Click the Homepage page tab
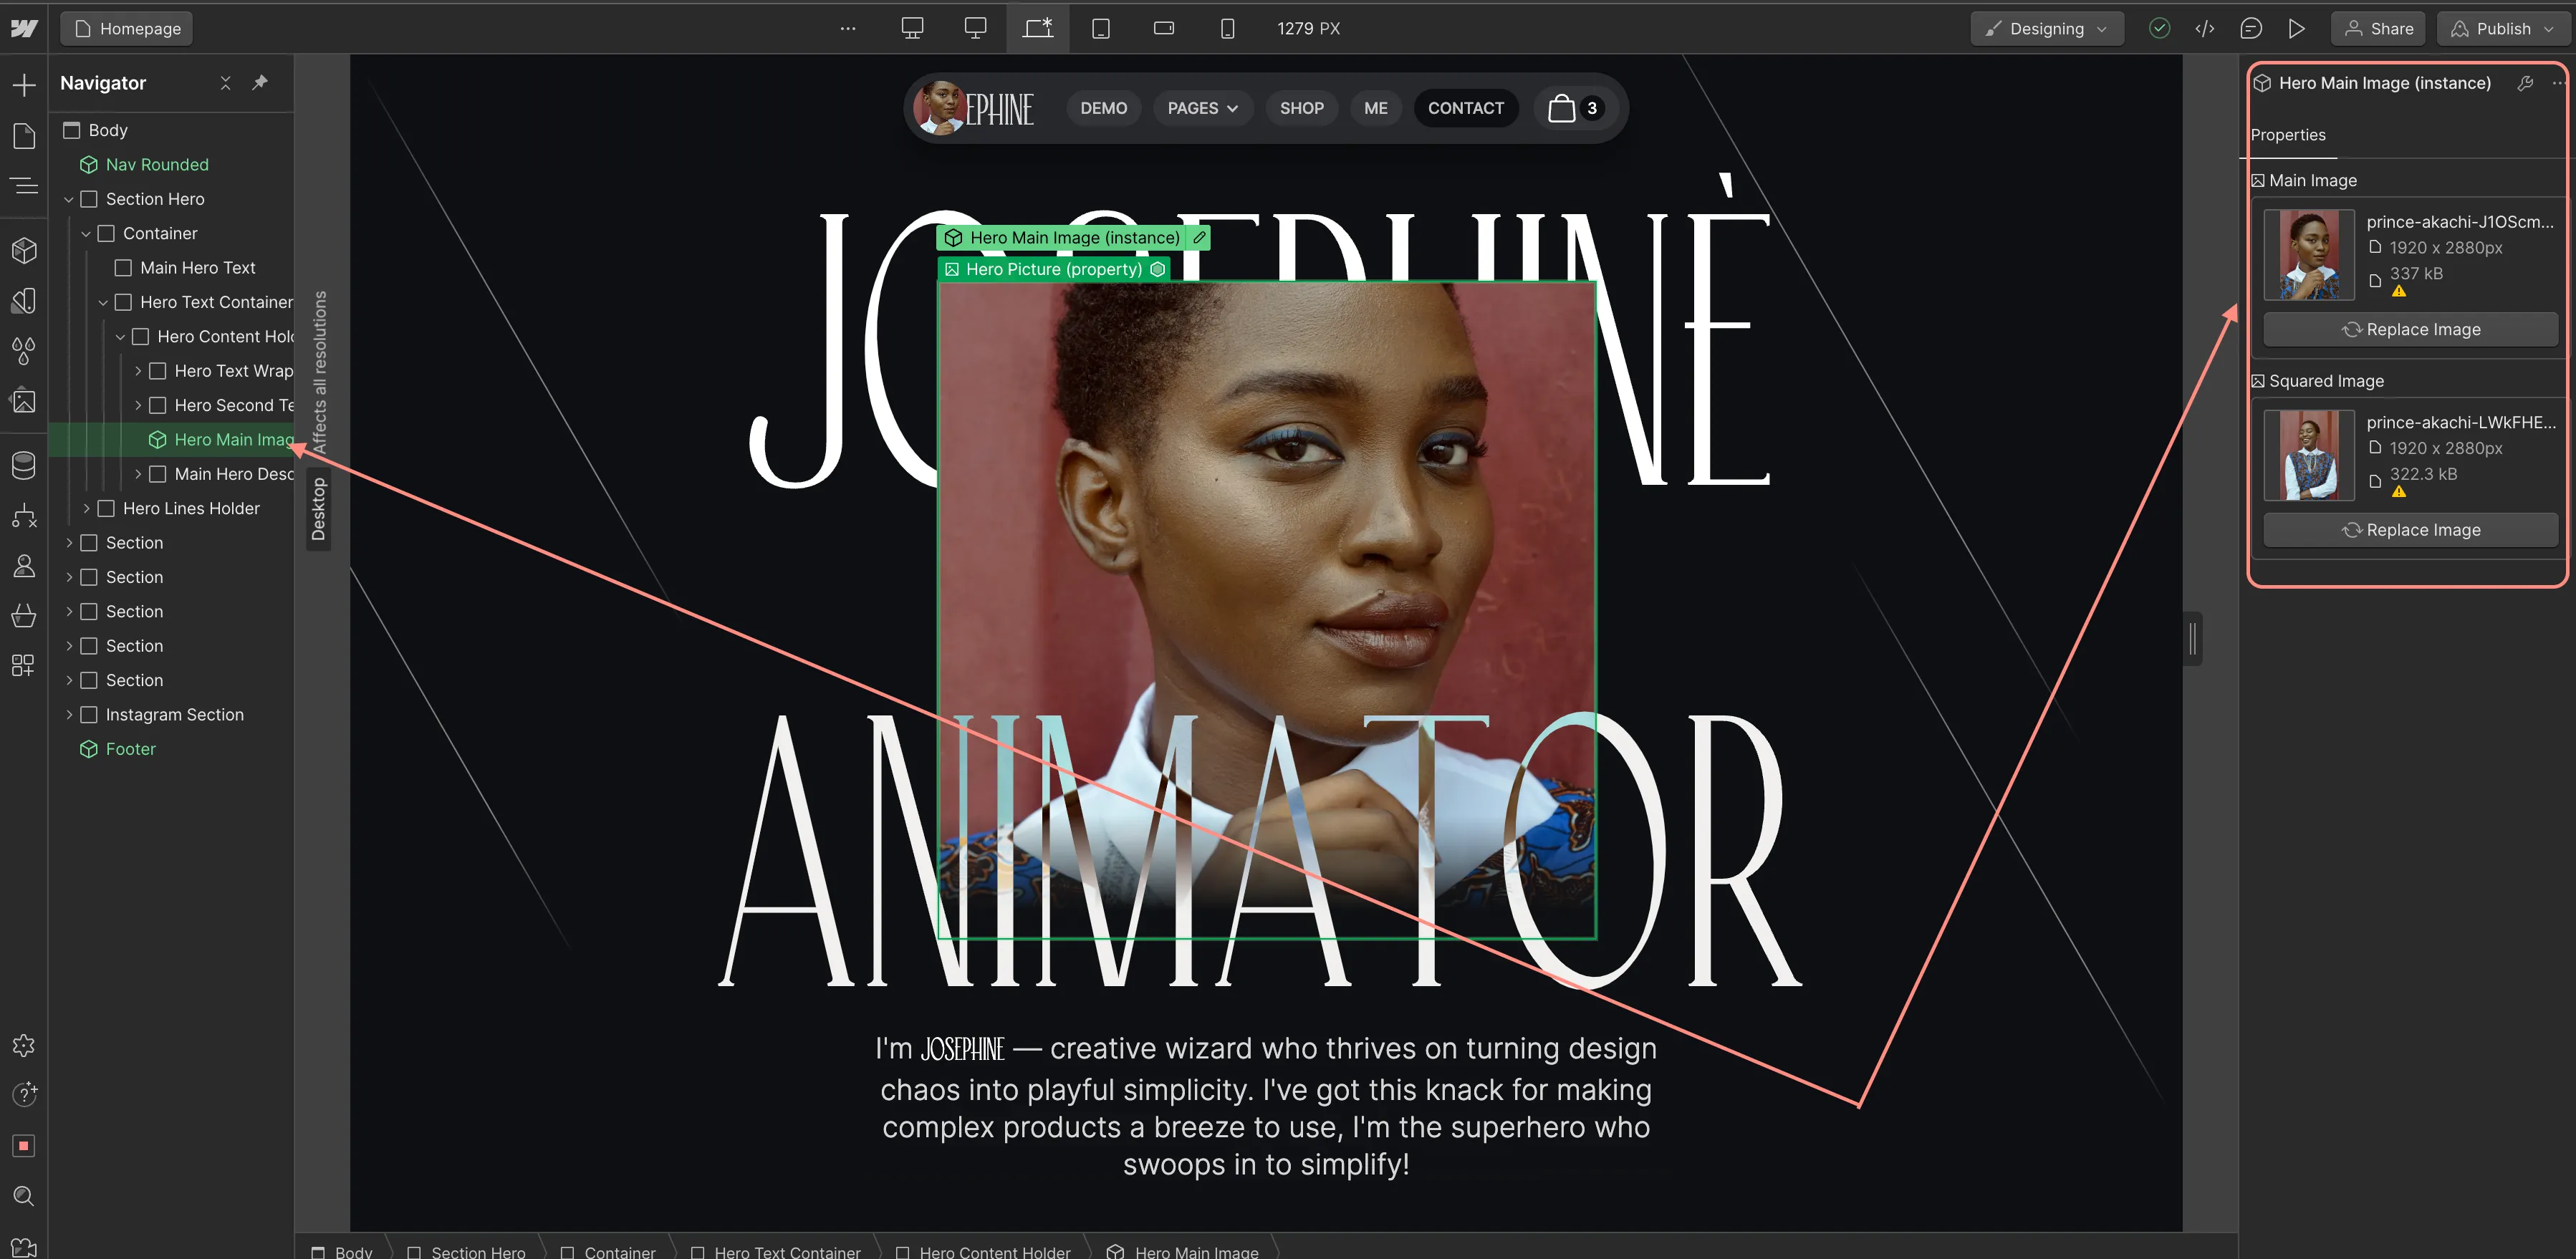Screen dimensions: 2576x1259 (x=127, y=29)
